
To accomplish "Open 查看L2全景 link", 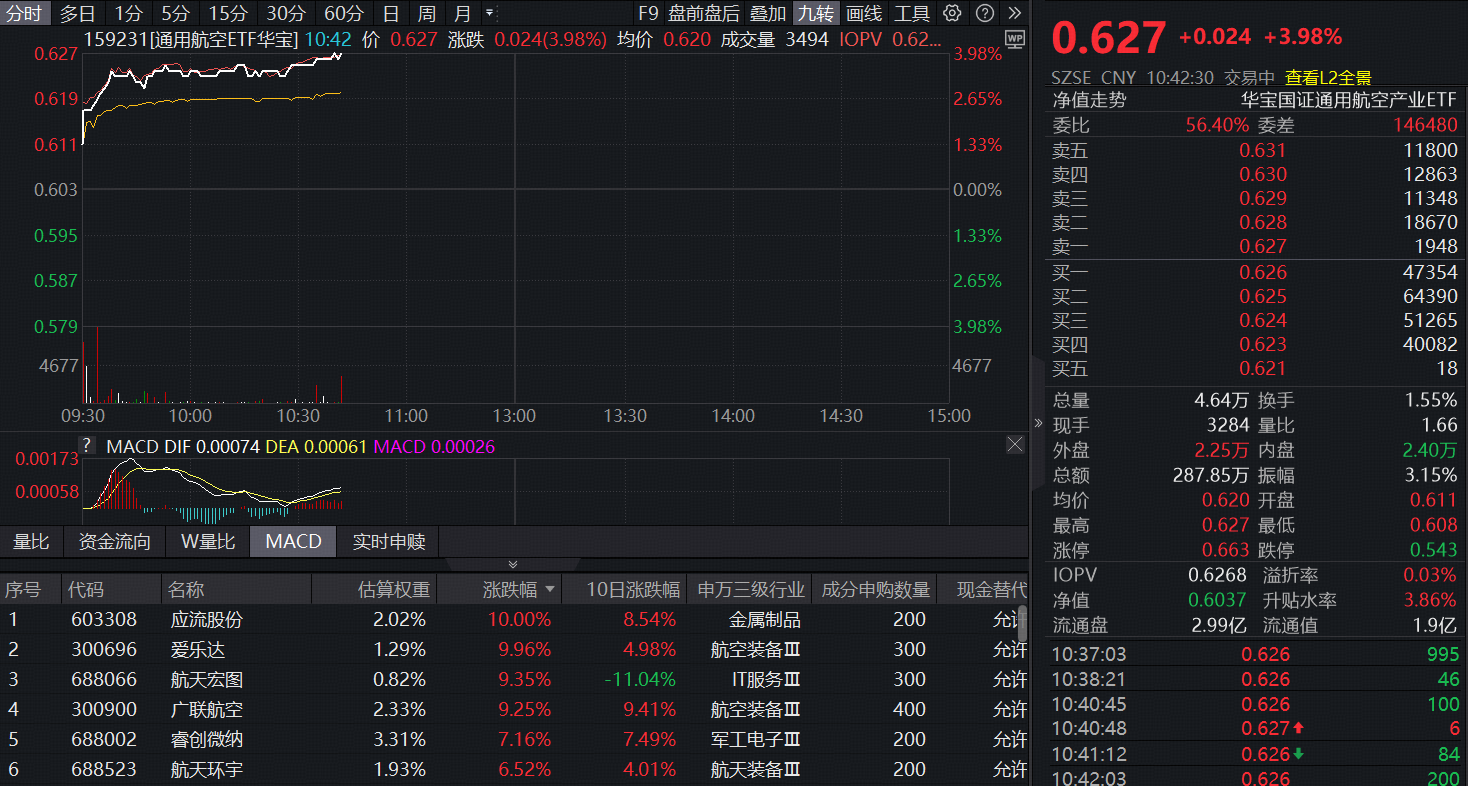I will click(x=1328, y=77).
